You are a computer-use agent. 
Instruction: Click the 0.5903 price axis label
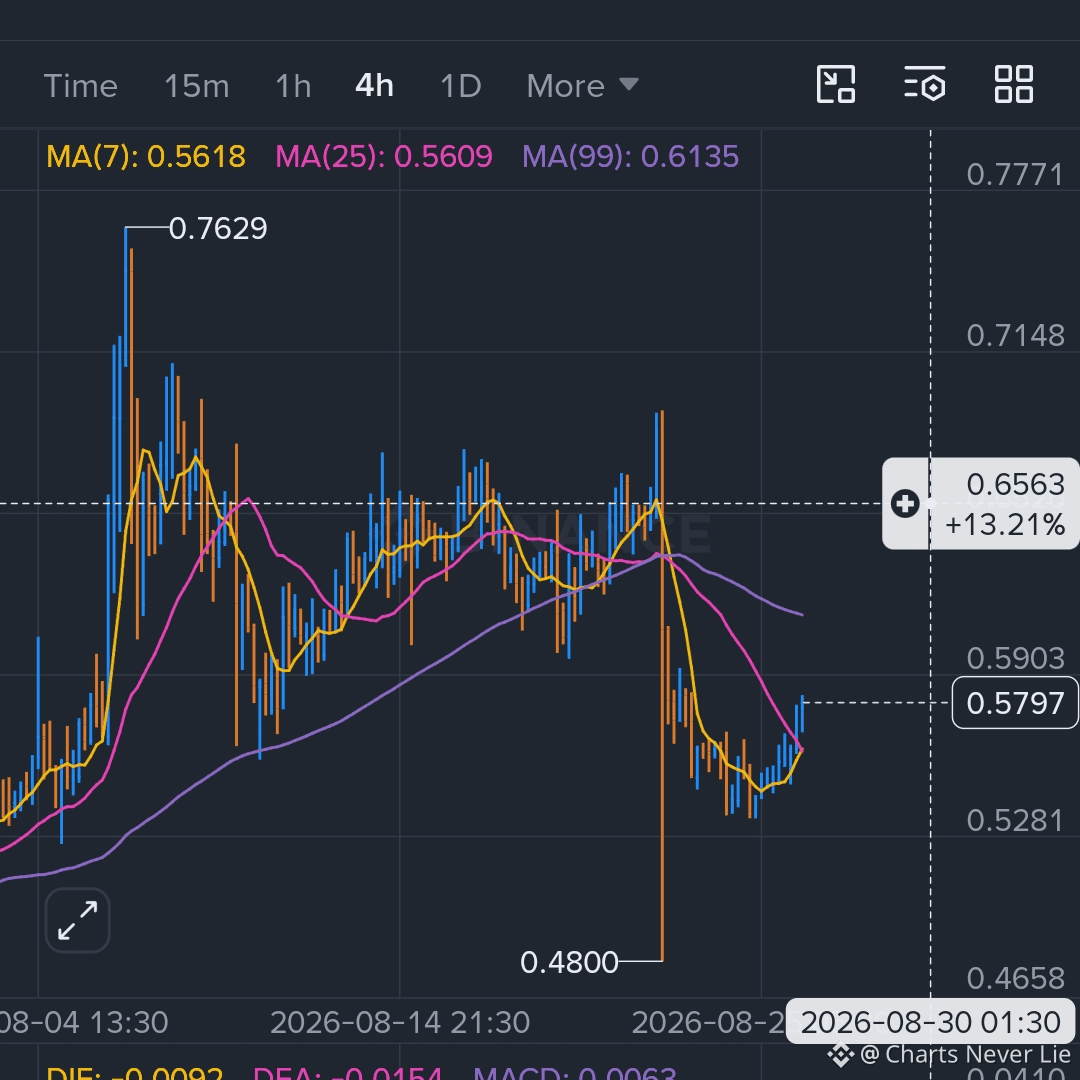pos(1015,659)
